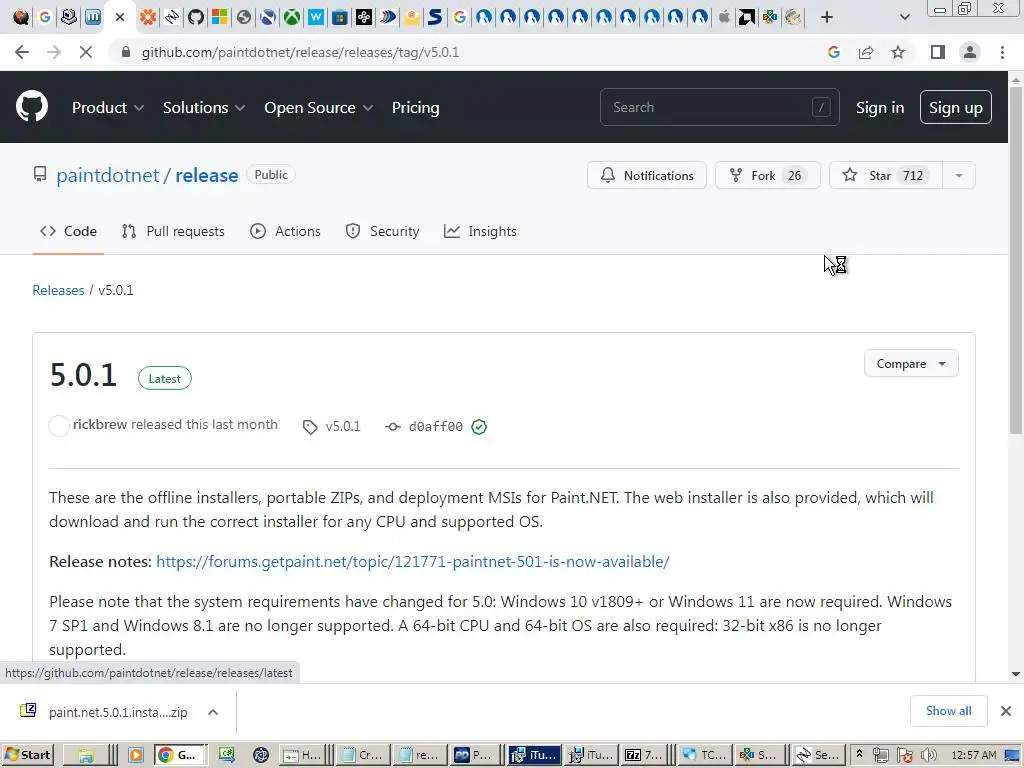Focus the GitHub search field
Screen dimensions: 1024x768
pyautogui.click(x=719, y=107)
